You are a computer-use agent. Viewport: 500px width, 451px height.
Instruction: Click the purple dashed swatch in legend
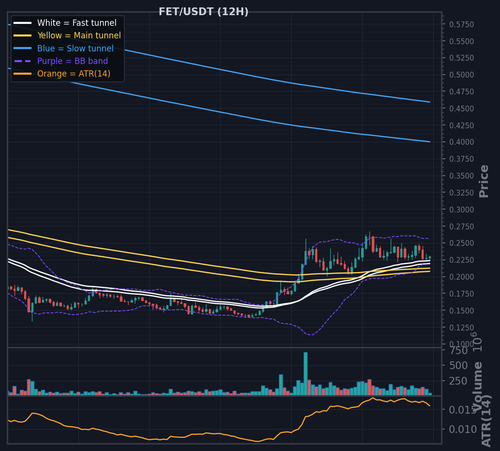click(22, 61)
